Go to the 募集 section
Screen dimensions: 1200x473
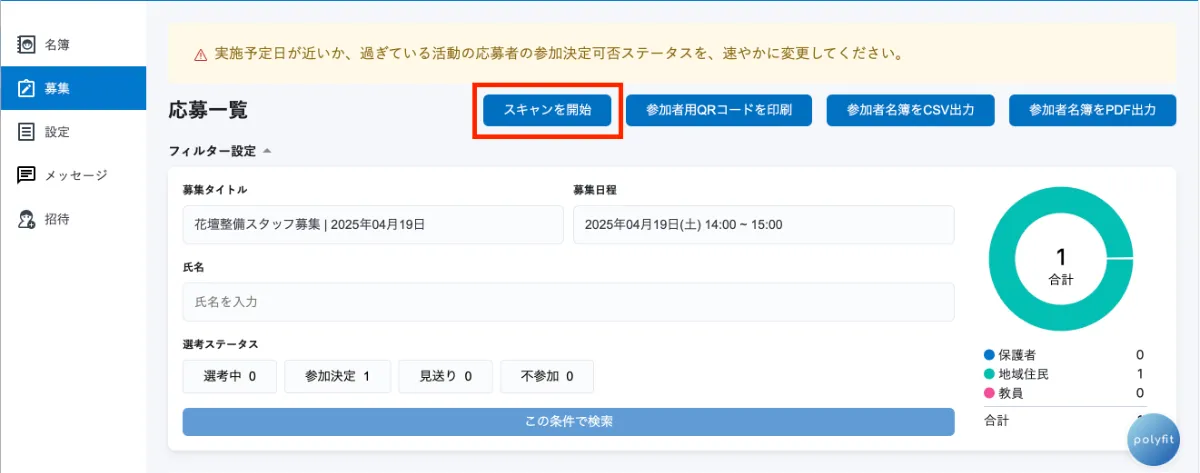(x=73, y=88)
